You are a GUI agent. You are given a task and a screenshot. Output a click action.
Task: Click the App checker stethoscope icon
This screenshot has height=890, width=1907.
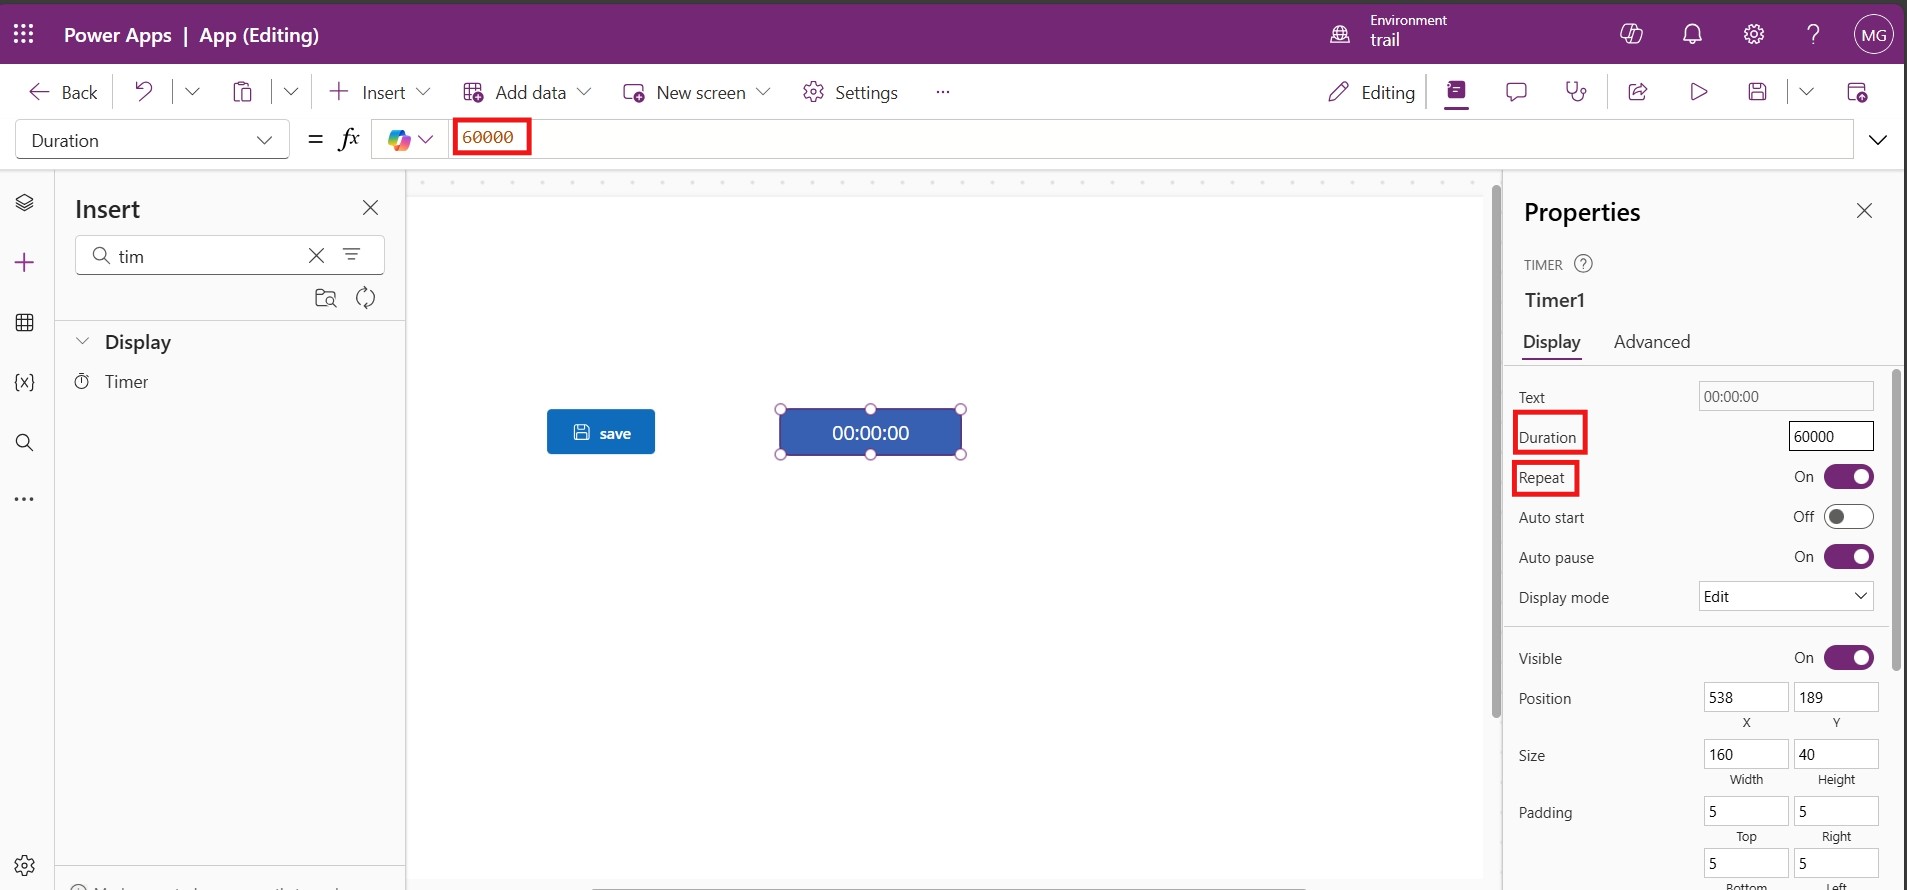coord(1576,92)
